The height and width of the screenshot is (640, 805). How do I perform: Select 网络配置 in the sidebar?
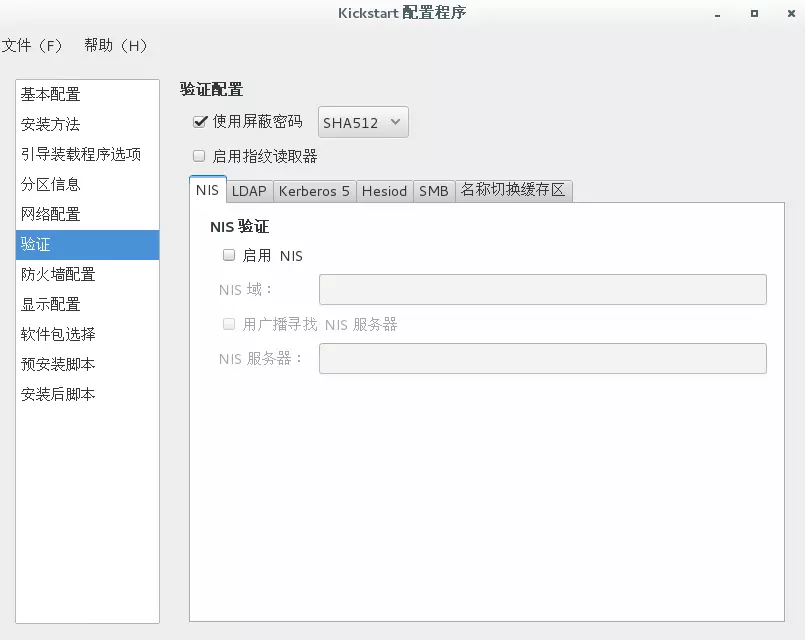tap(51, 215)
